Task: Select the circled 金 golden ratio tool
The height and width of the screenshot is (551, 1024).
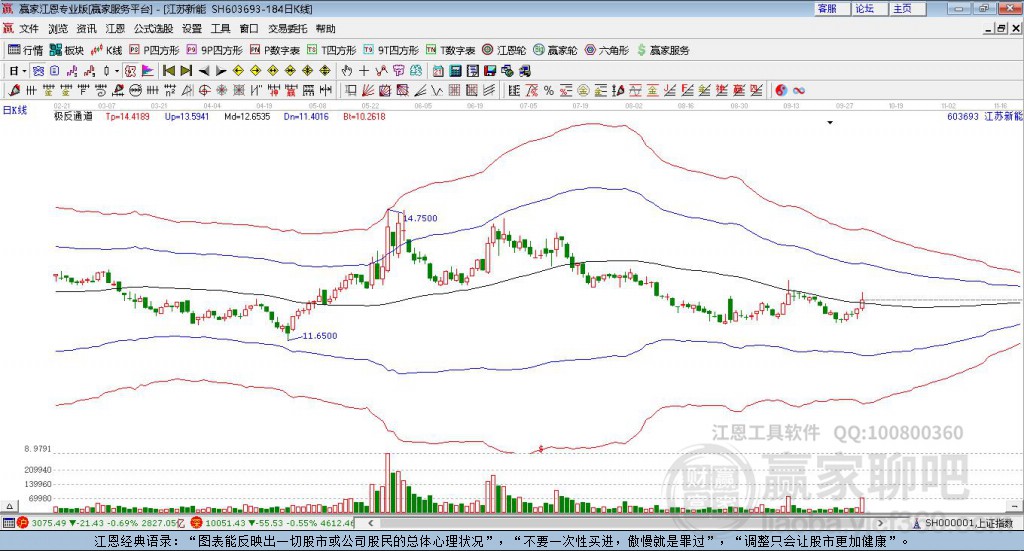Action: (583, 90)
